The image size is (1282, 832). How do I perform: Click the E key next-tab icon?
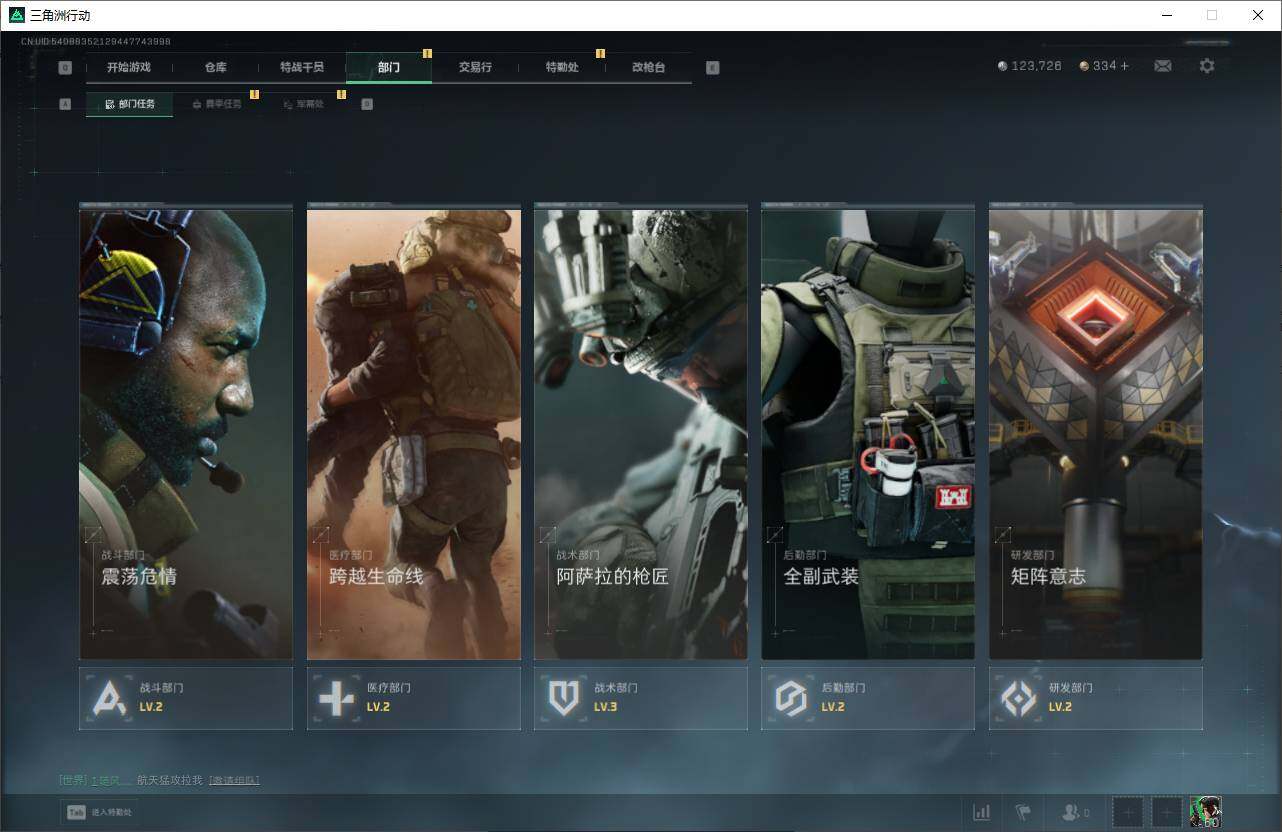click(713, 68)
